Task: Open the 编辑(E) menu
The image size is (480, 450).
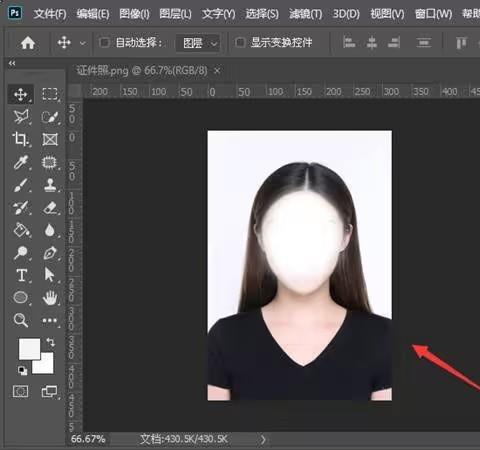Action: (x=93, y=14)
